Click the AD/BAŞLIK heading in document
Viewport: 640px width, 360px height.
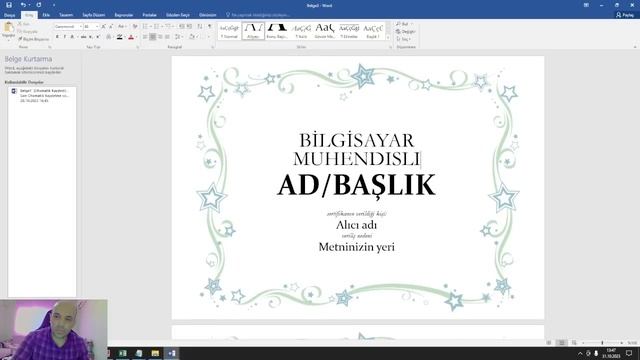356,185
